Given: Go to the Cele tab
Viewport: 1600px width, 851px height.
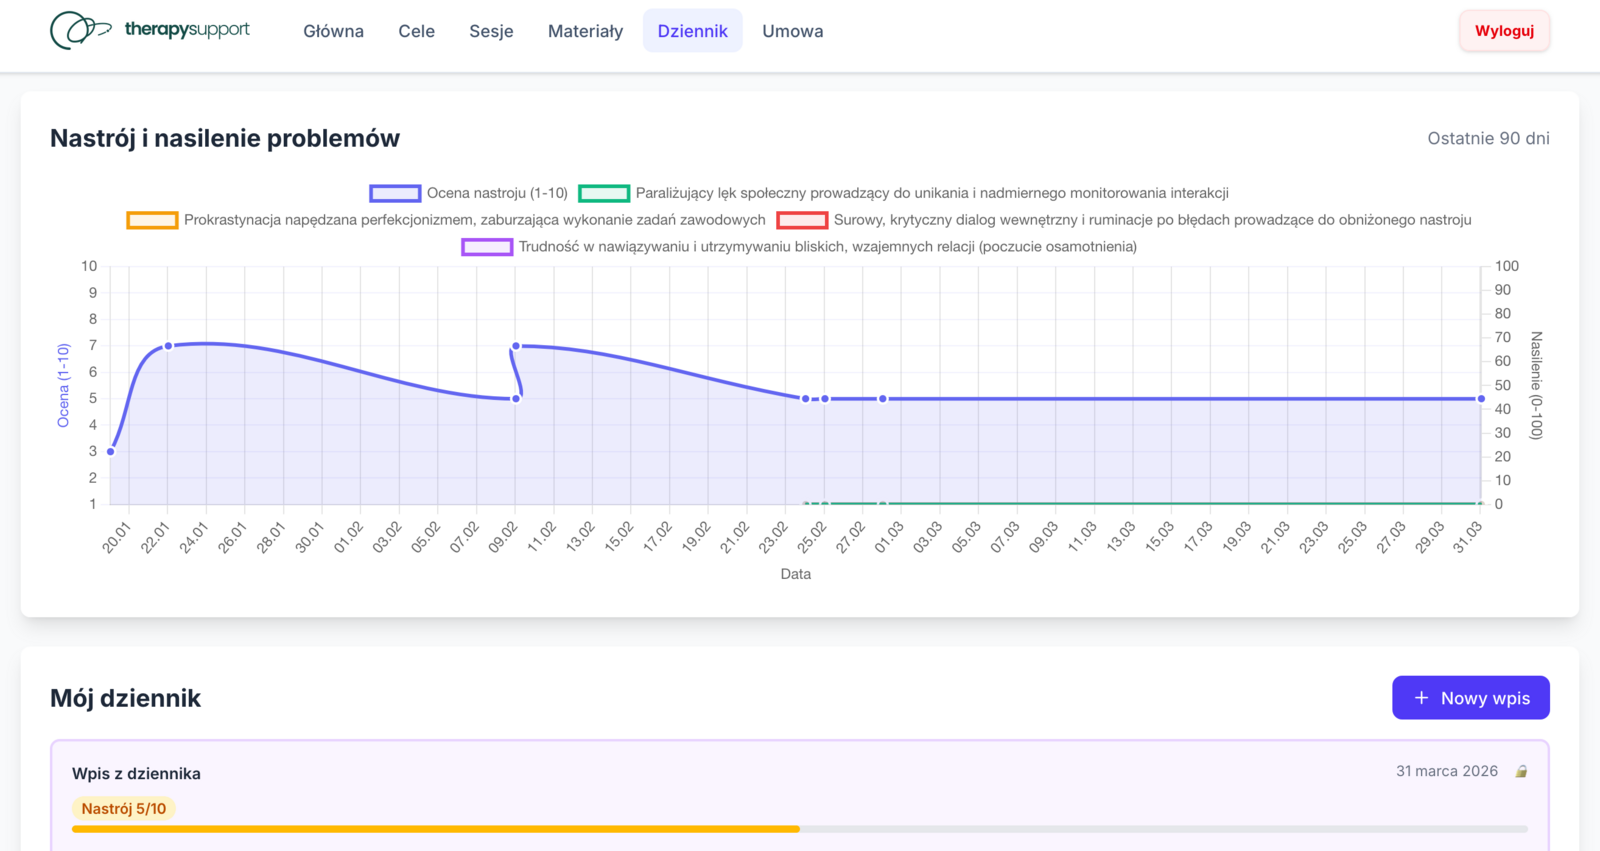Looking at the screenshot, I should pos(416,31).
